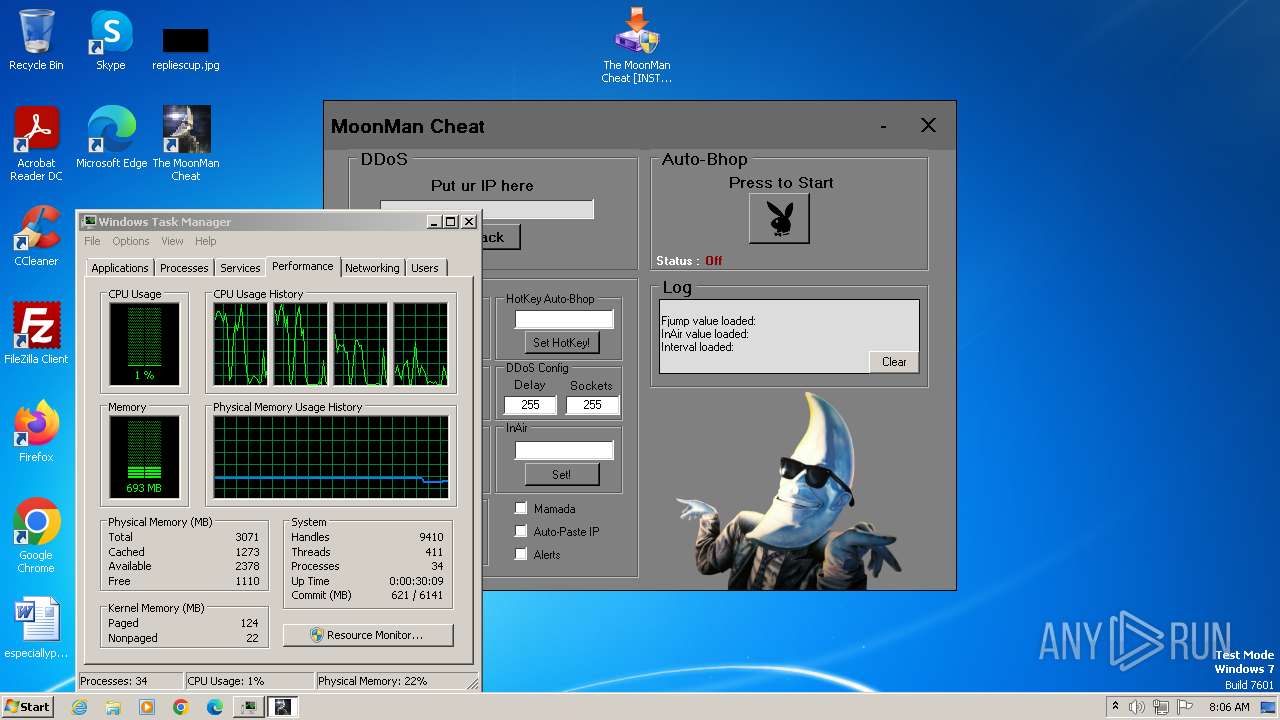
Task: Click the 'Fjump value loaded:' log line
Action: tap(708, 321)
